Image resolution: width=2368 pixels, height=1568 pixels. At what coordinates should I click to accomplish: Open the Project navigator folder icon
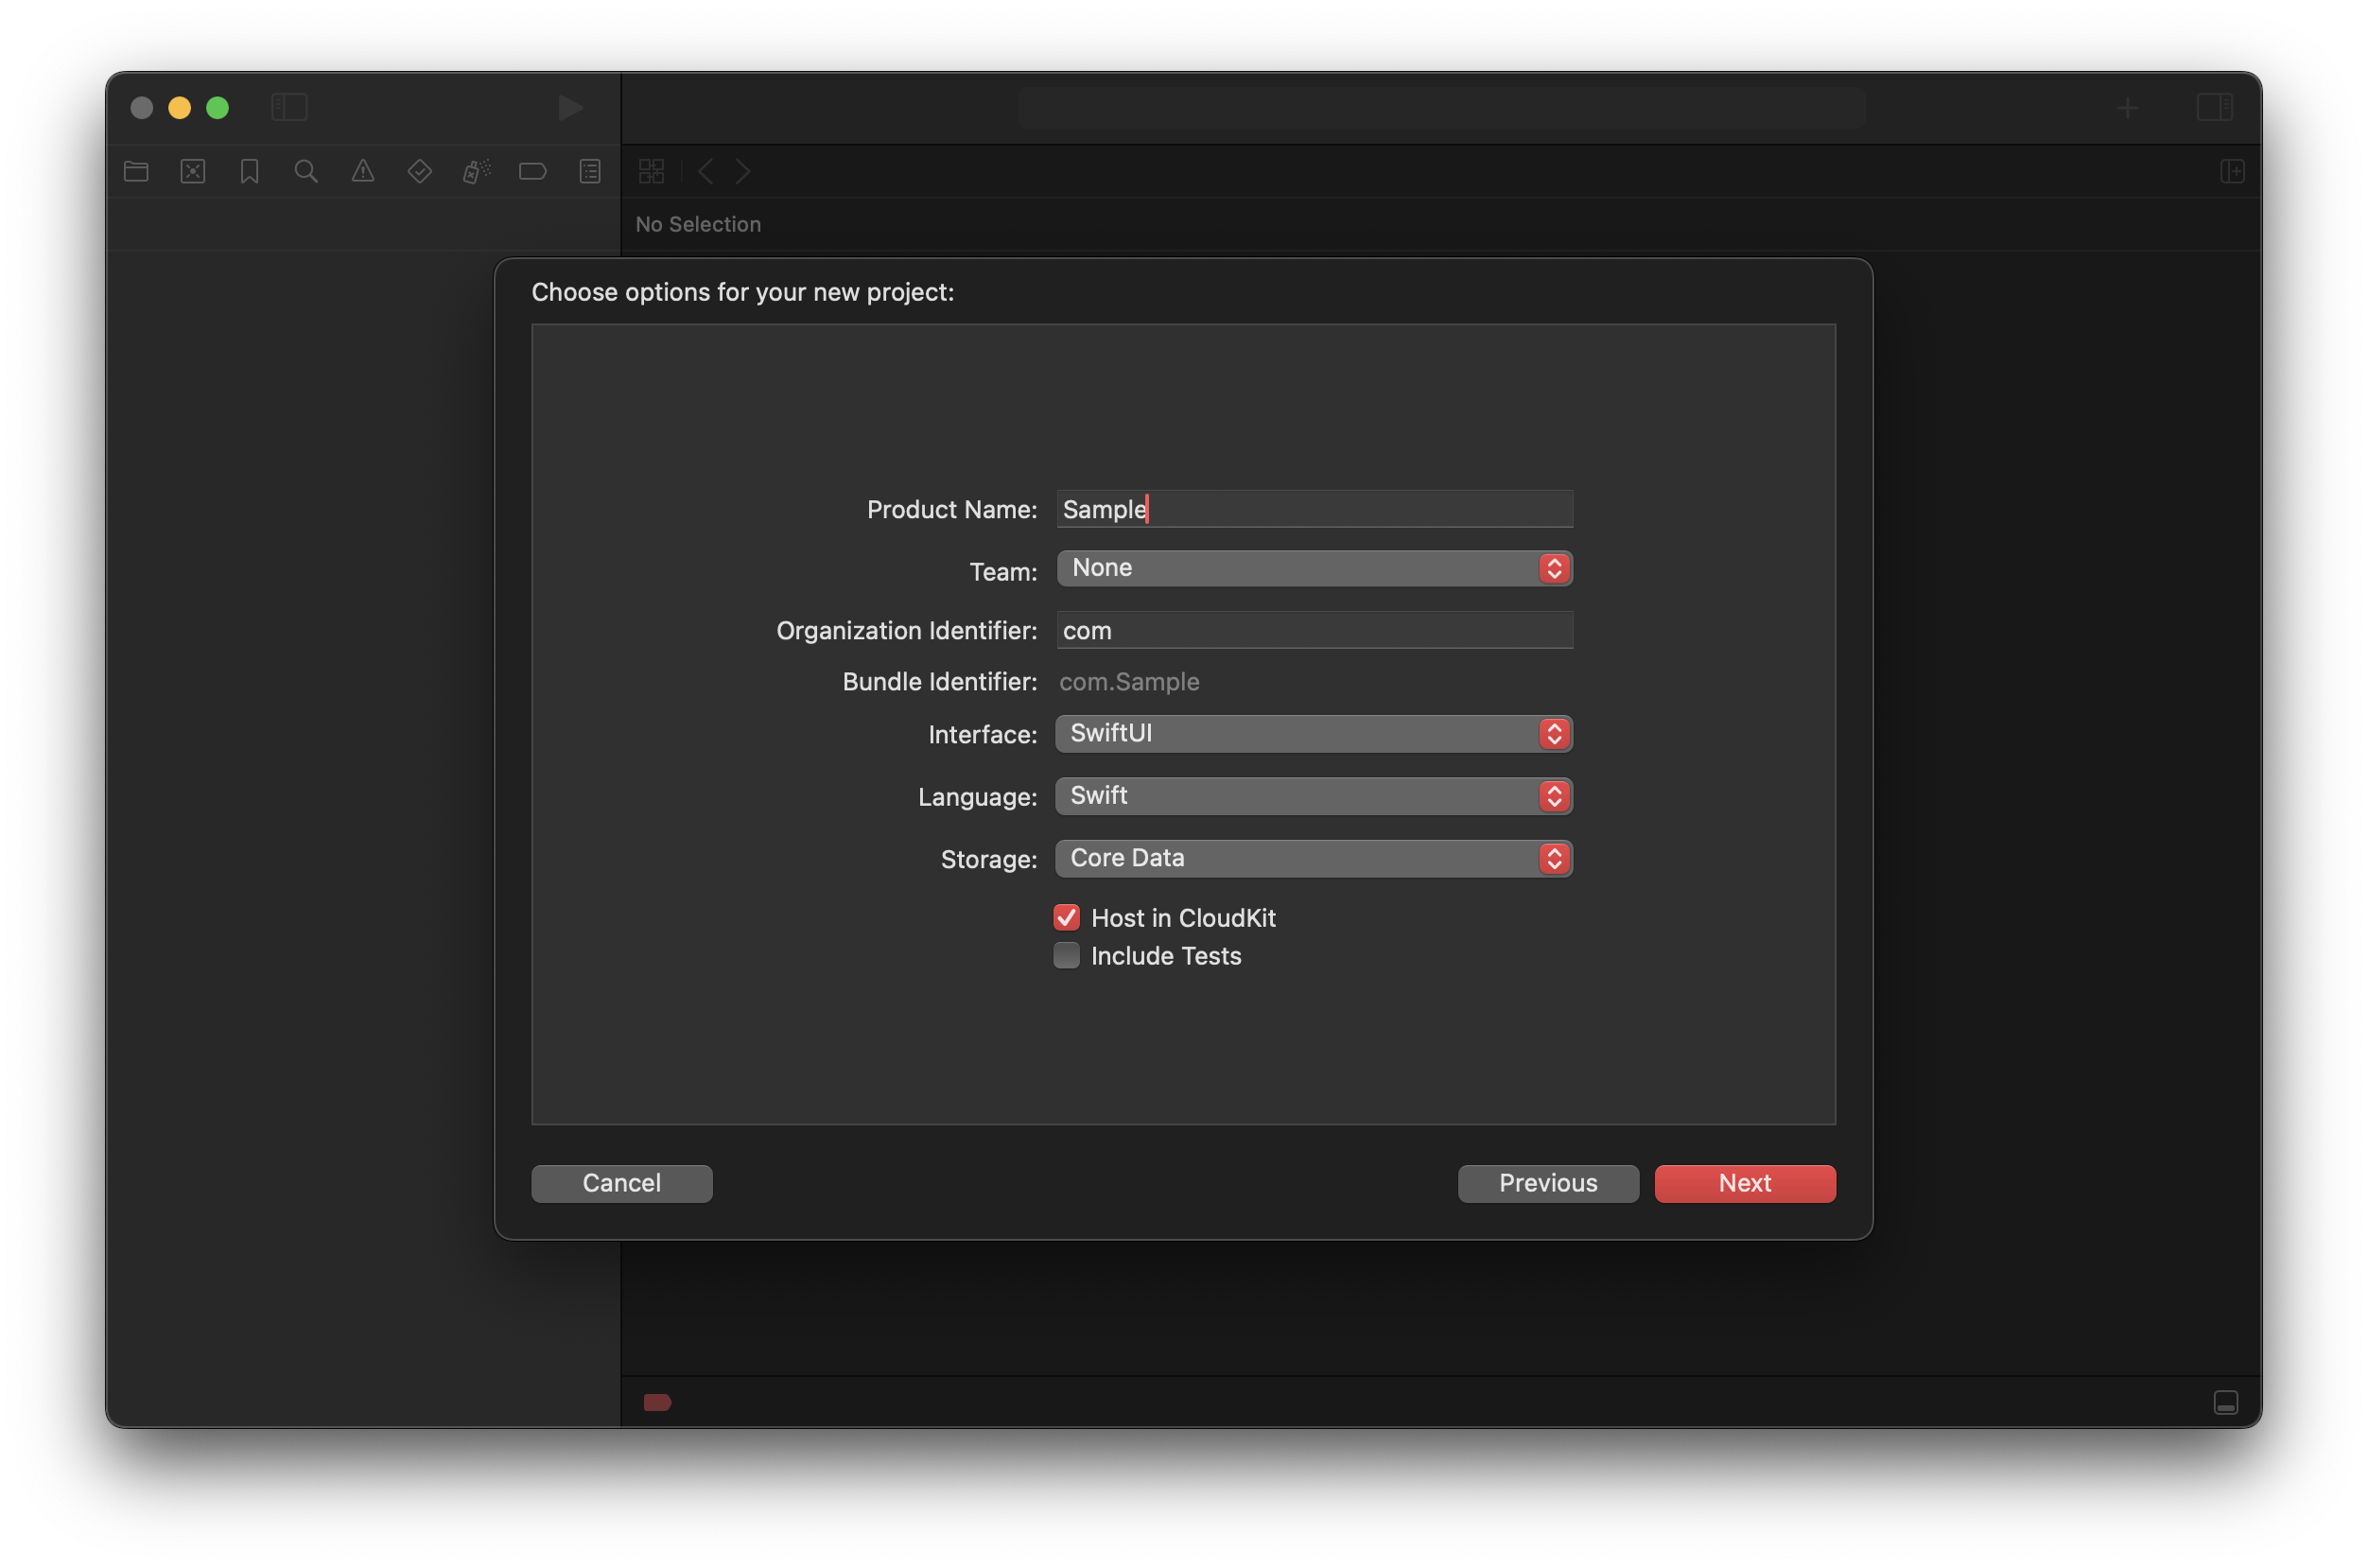click(x=136, y=171)
